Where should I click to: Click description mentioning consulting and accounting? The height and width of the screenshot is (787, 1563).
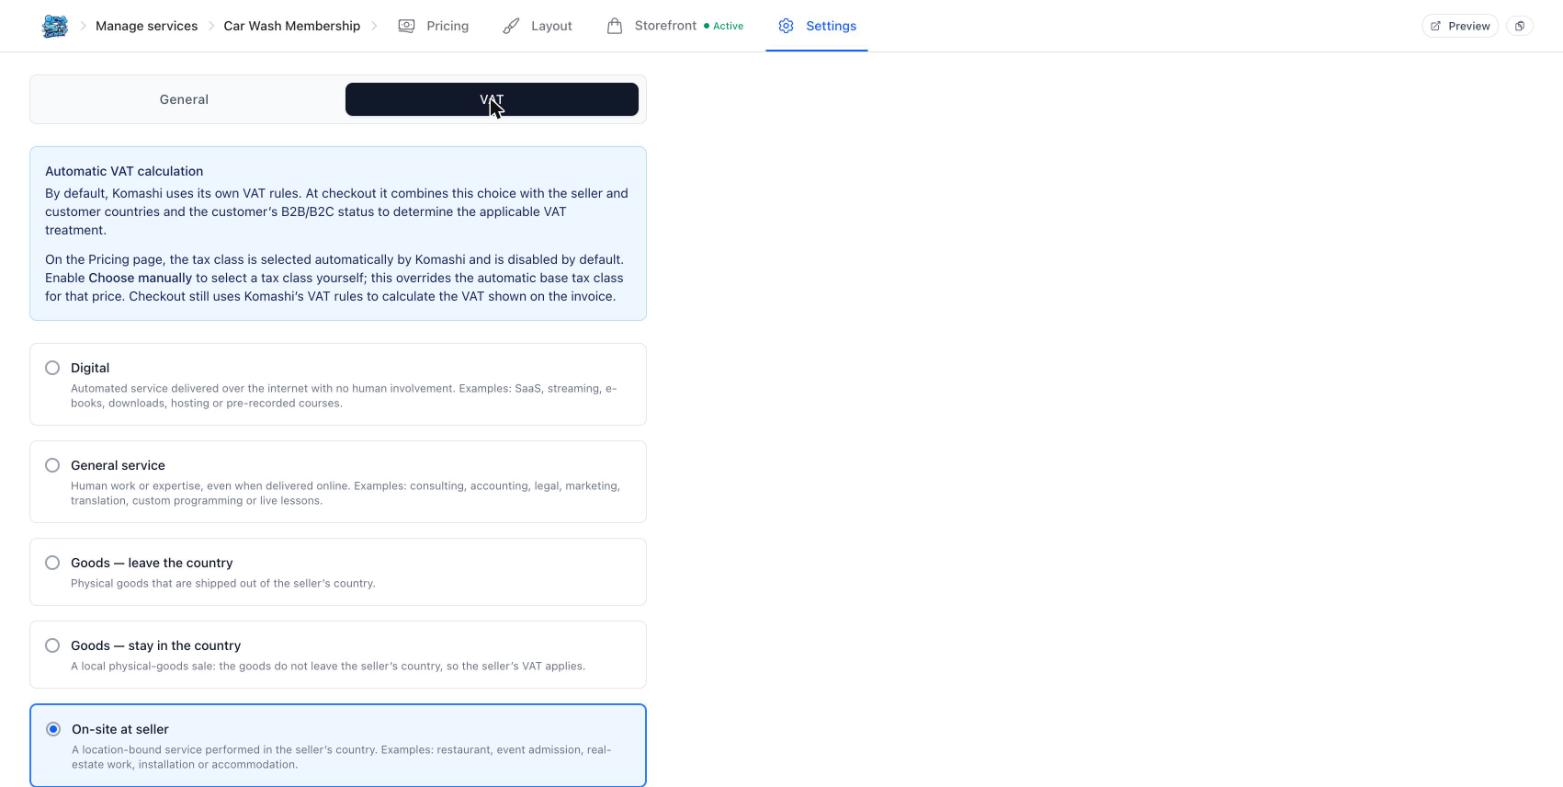click(x=345, y=493)
